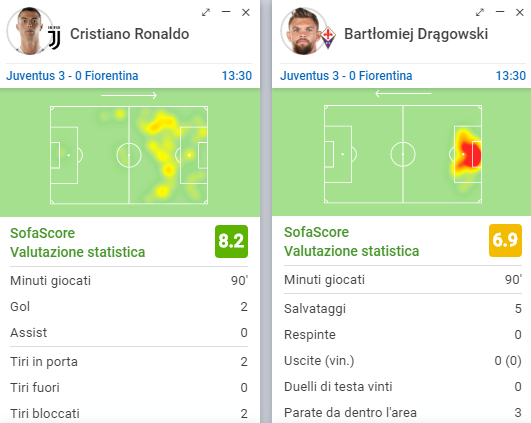Minimize the Cristiano Ronaldo stats panel

tap(226, 12)
